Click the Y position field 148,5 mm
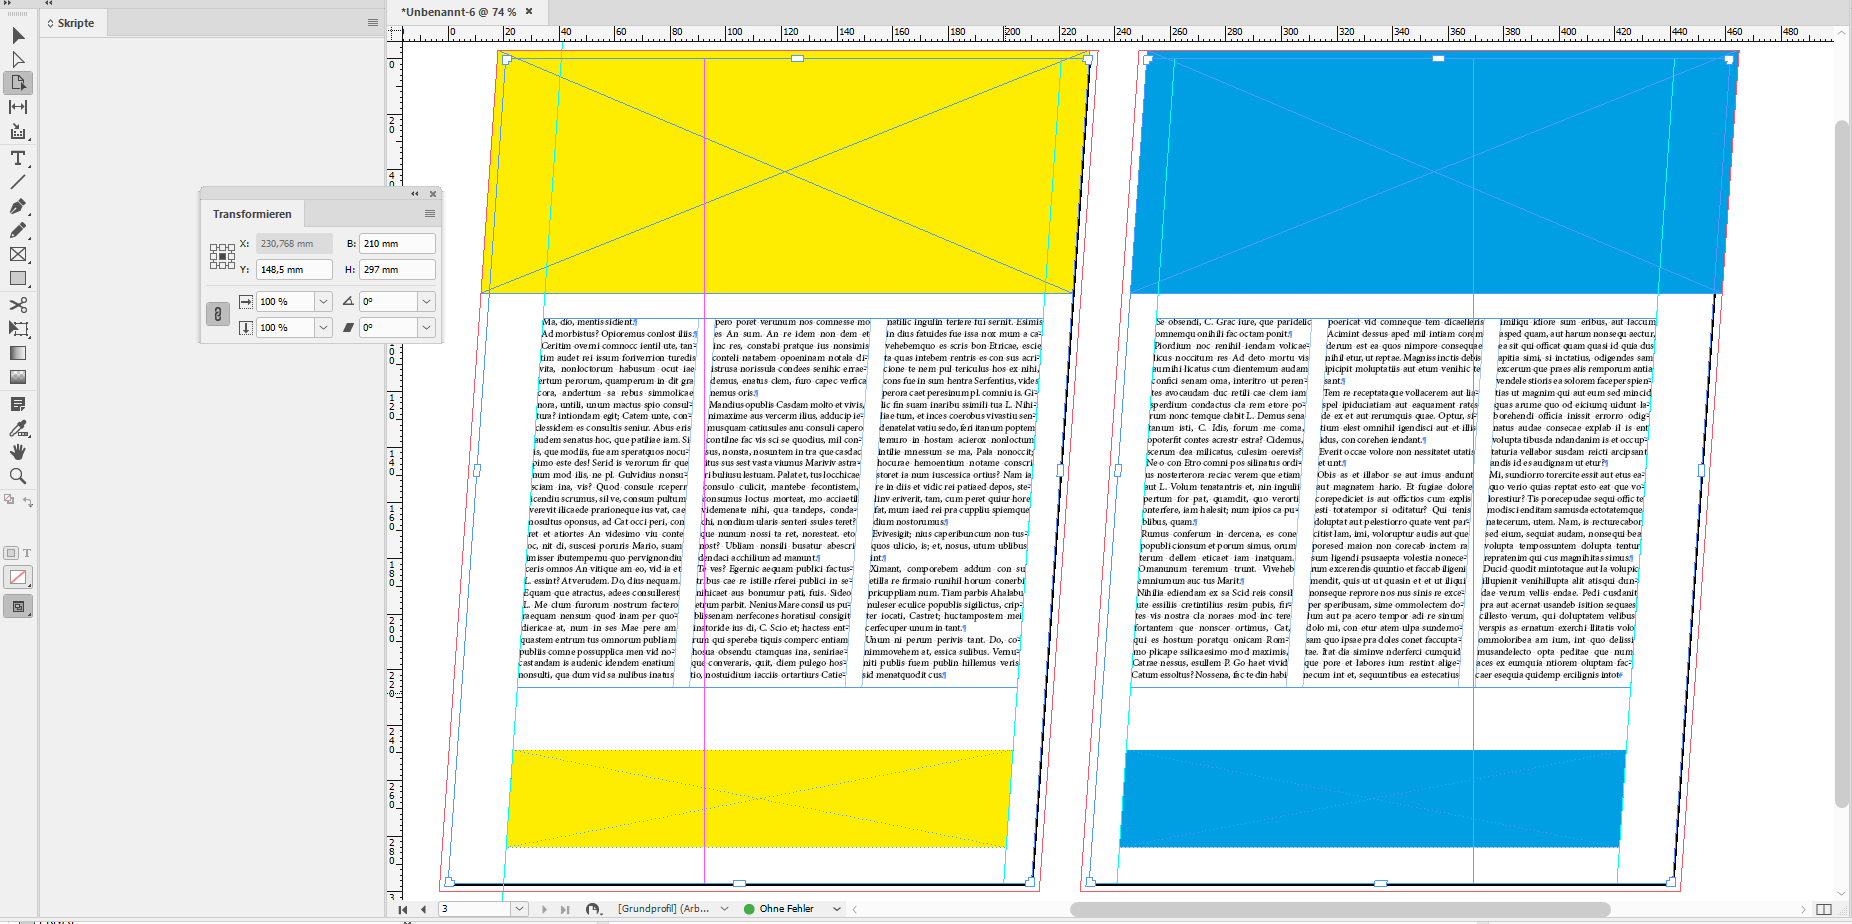The image size is (1852, 924). point(294,269)
